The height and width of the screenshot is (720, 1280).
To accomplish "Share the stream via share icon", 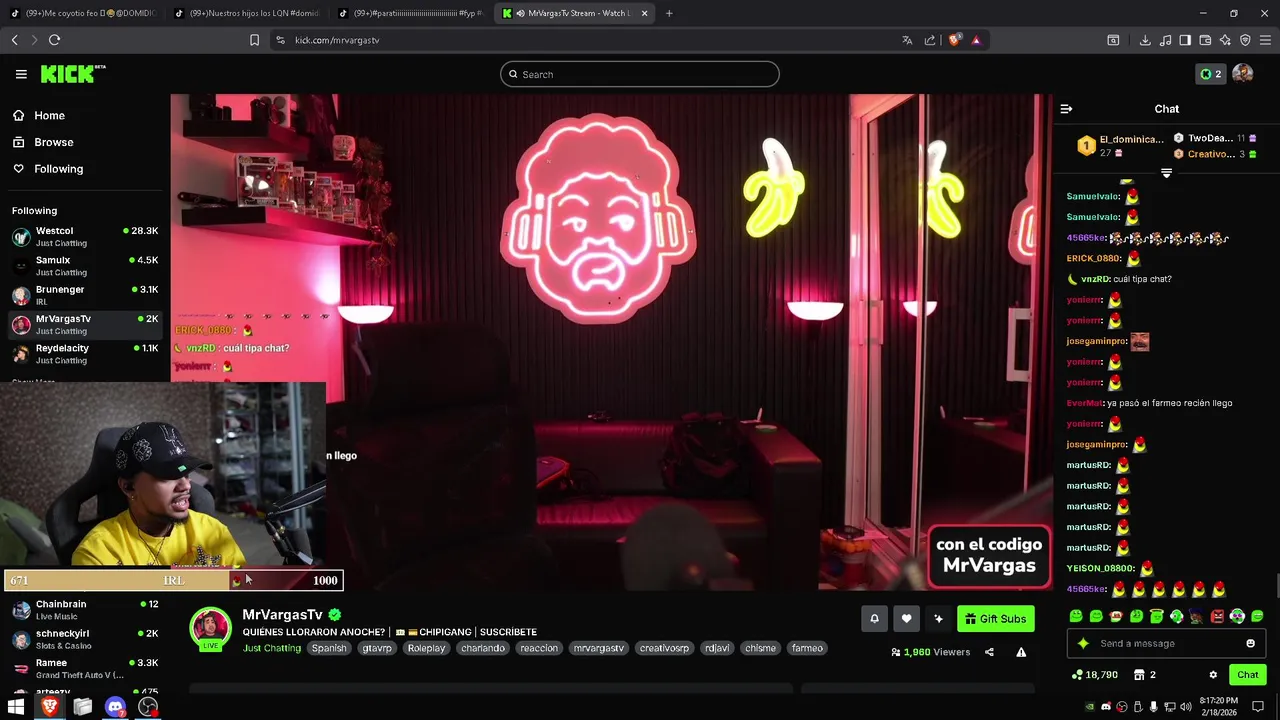I will pos(989,652).
